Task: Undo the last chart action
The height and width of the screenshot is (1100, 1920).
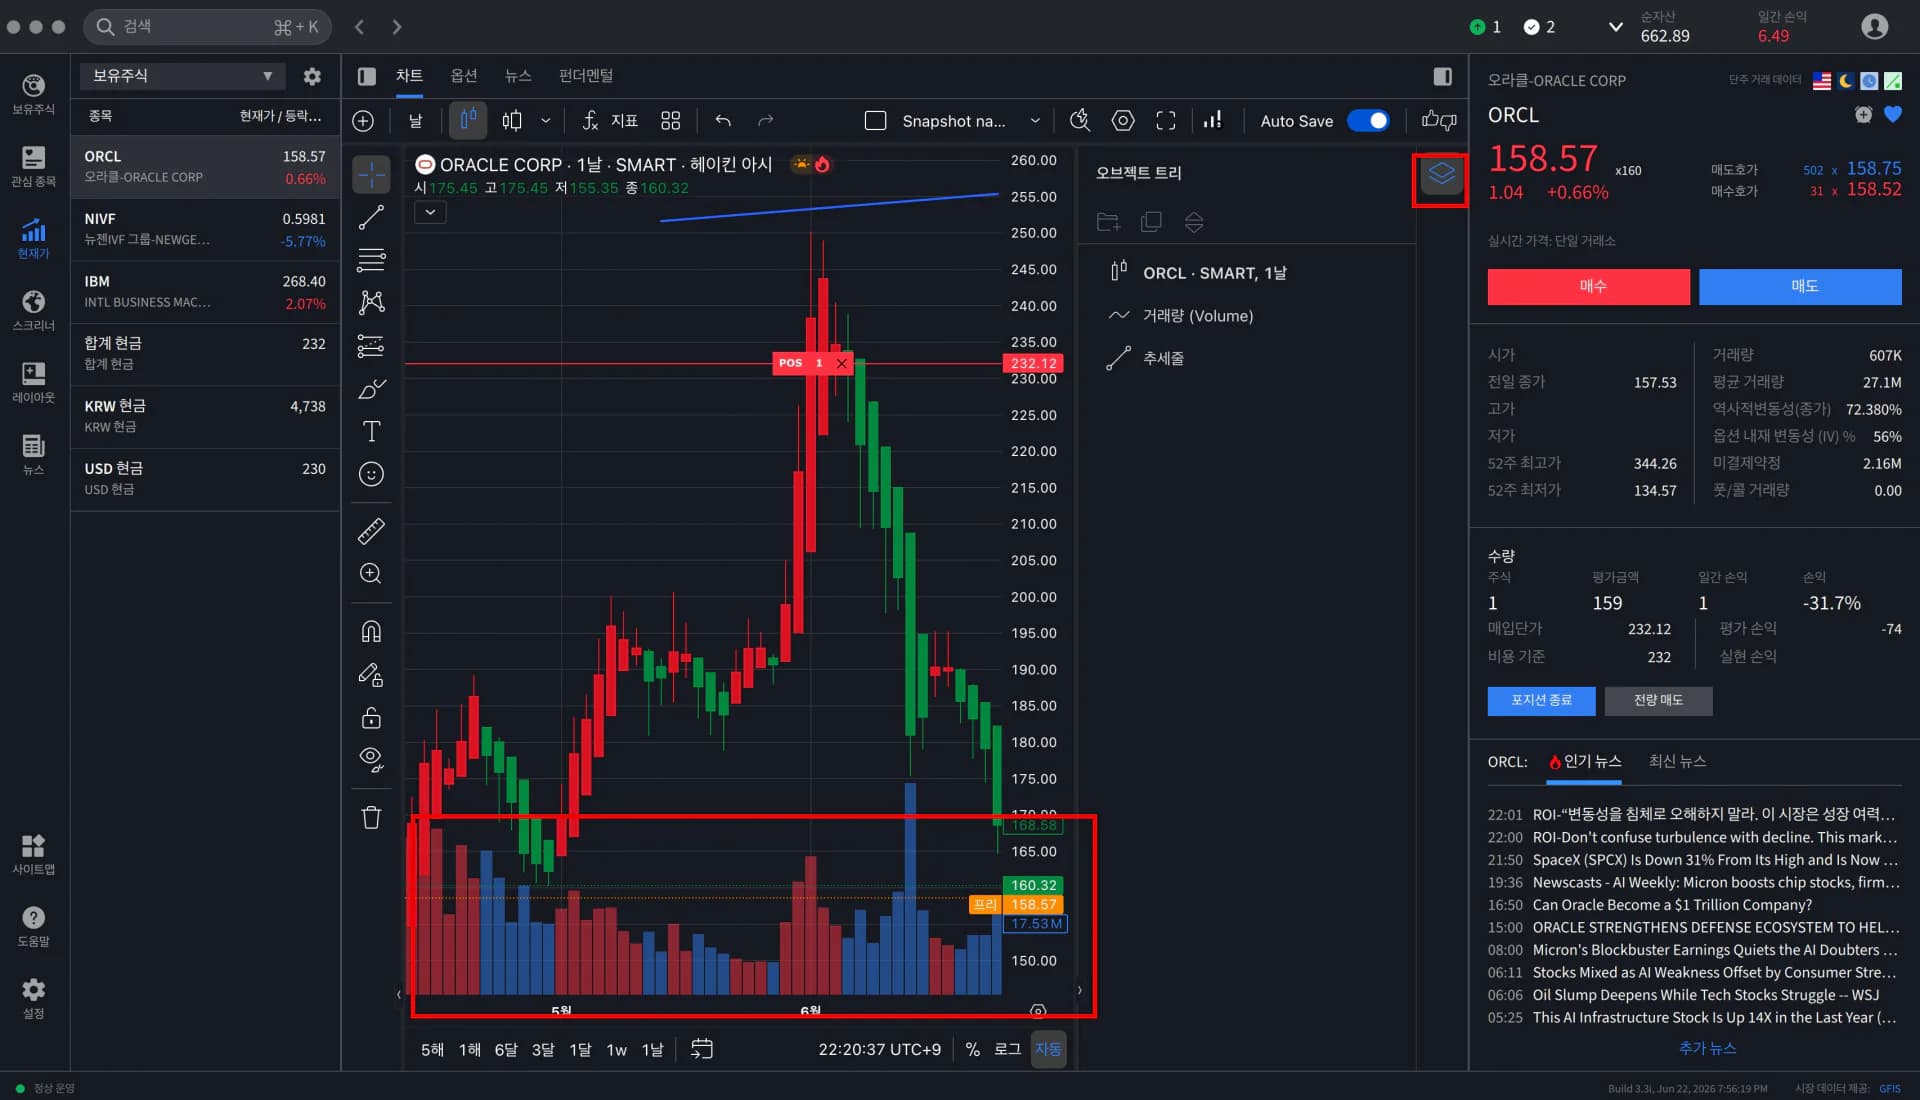Action: (723, 121)
